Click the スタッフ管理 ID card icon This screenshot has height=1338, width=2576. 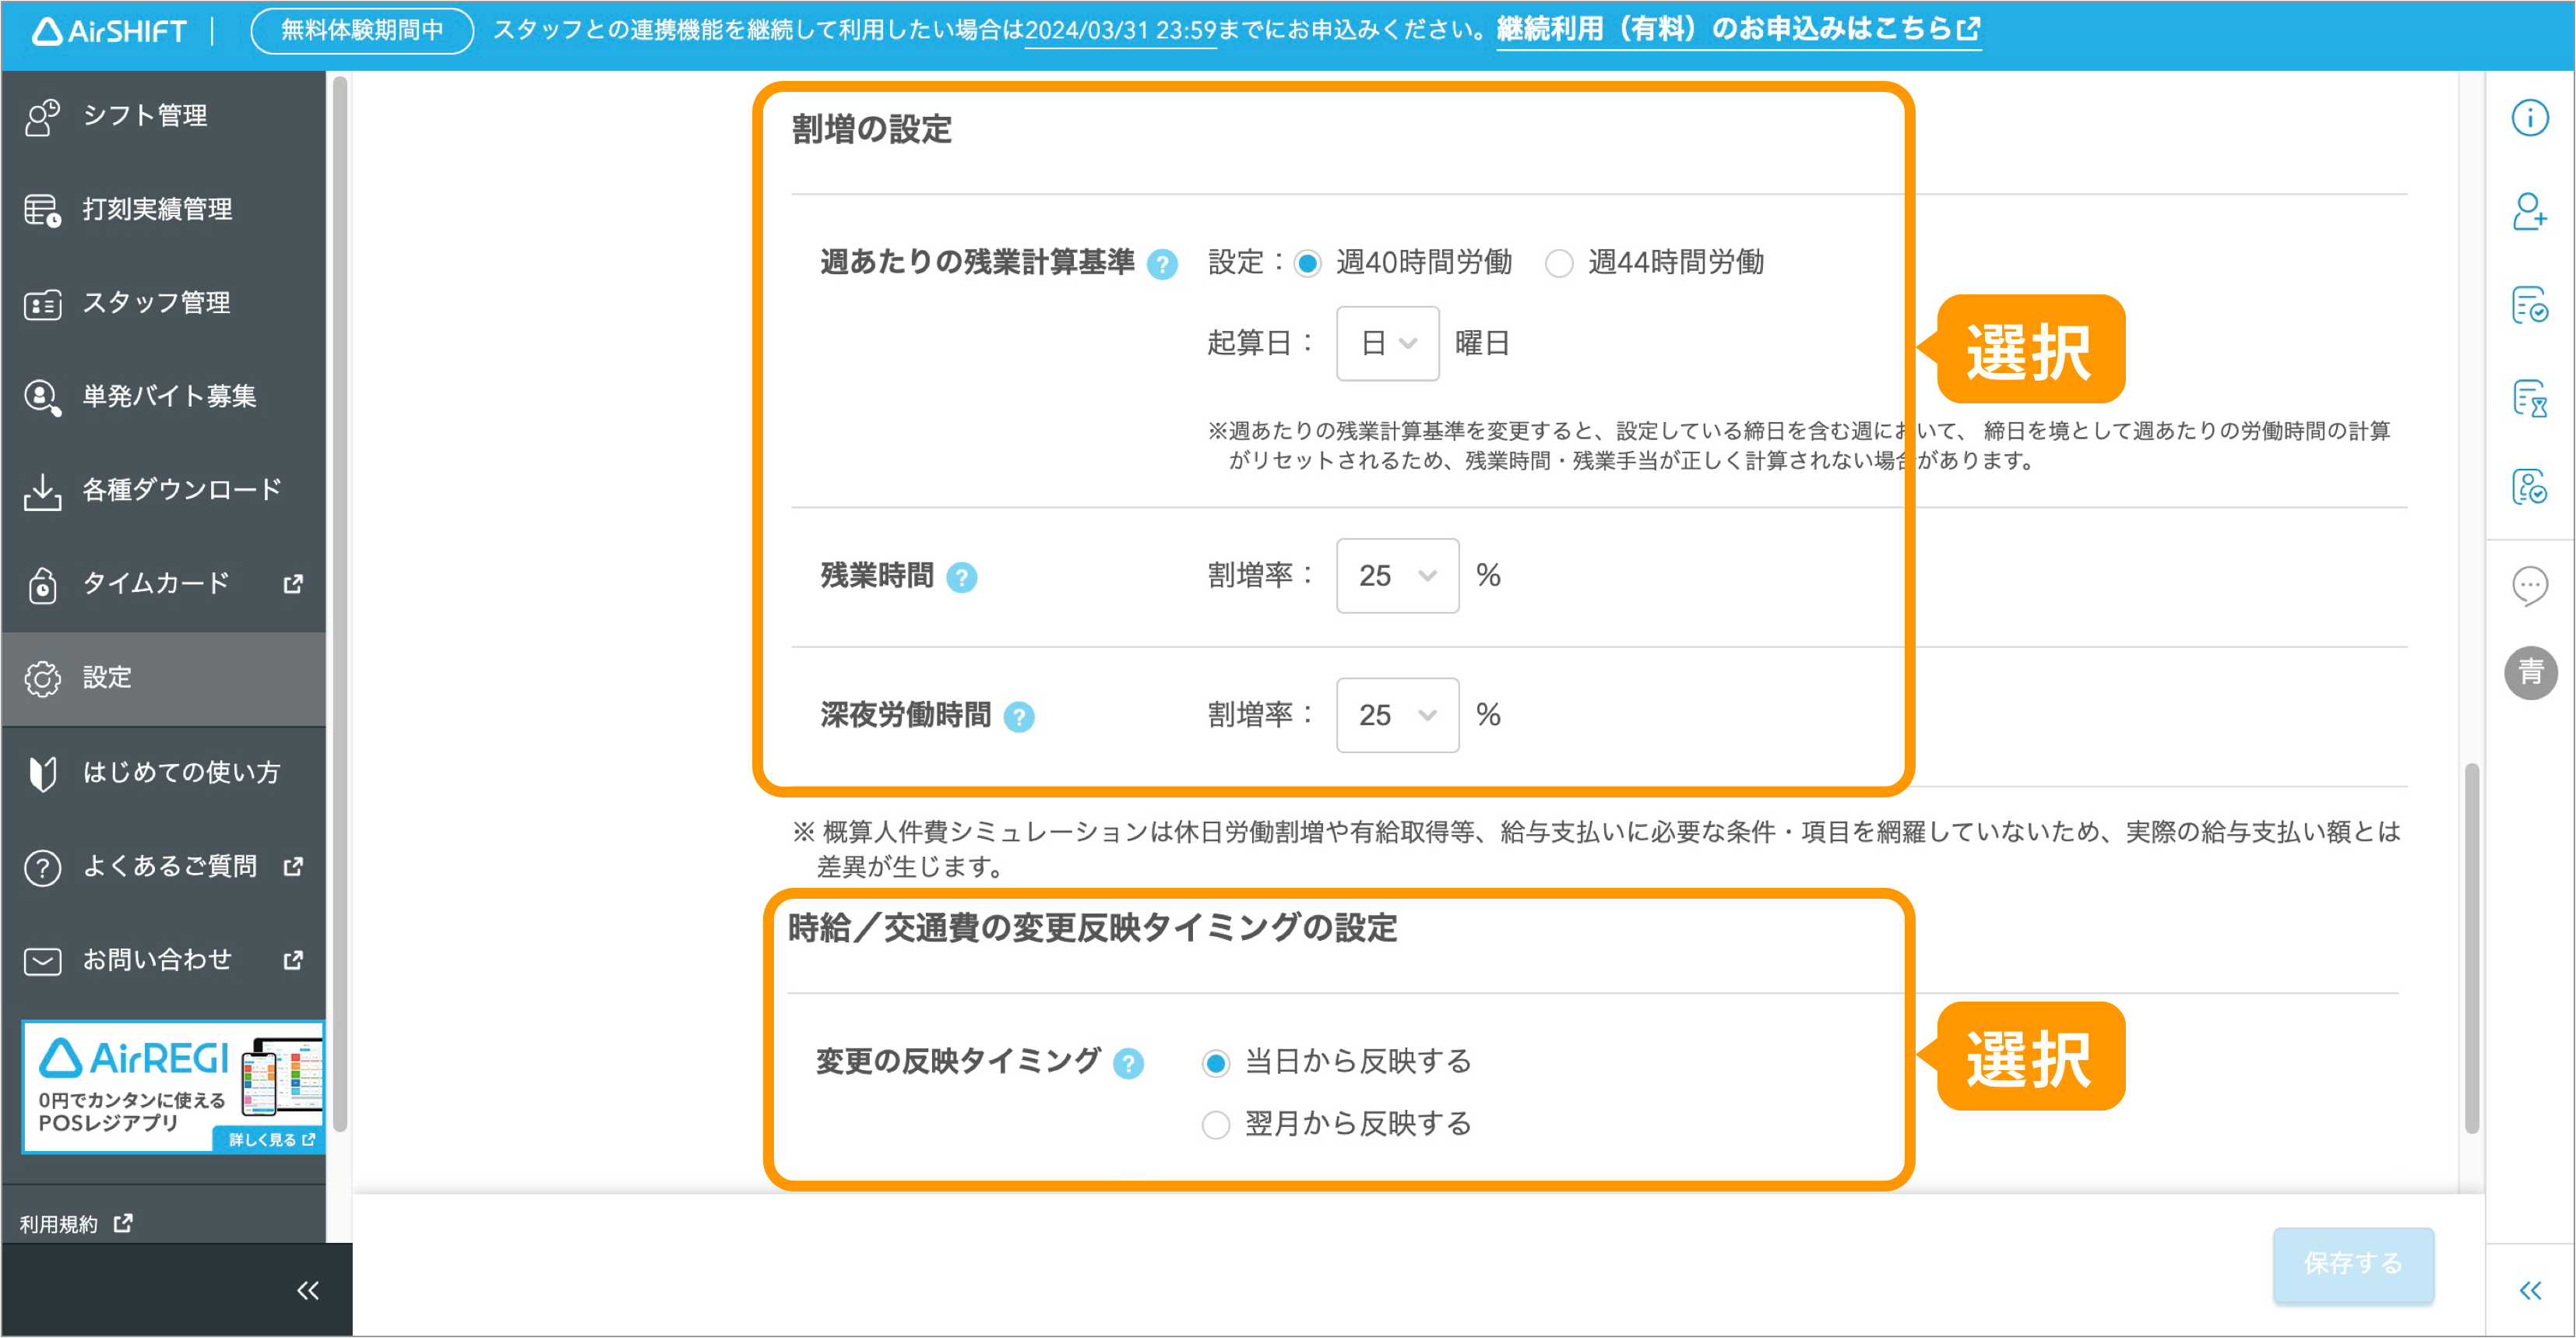click(x=43, y=304)
